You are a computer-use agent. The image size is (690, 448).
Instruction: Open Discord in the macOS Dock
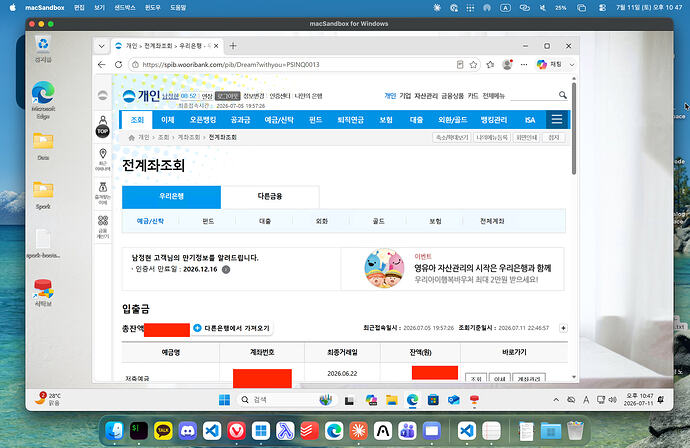(x=187, y=431)
